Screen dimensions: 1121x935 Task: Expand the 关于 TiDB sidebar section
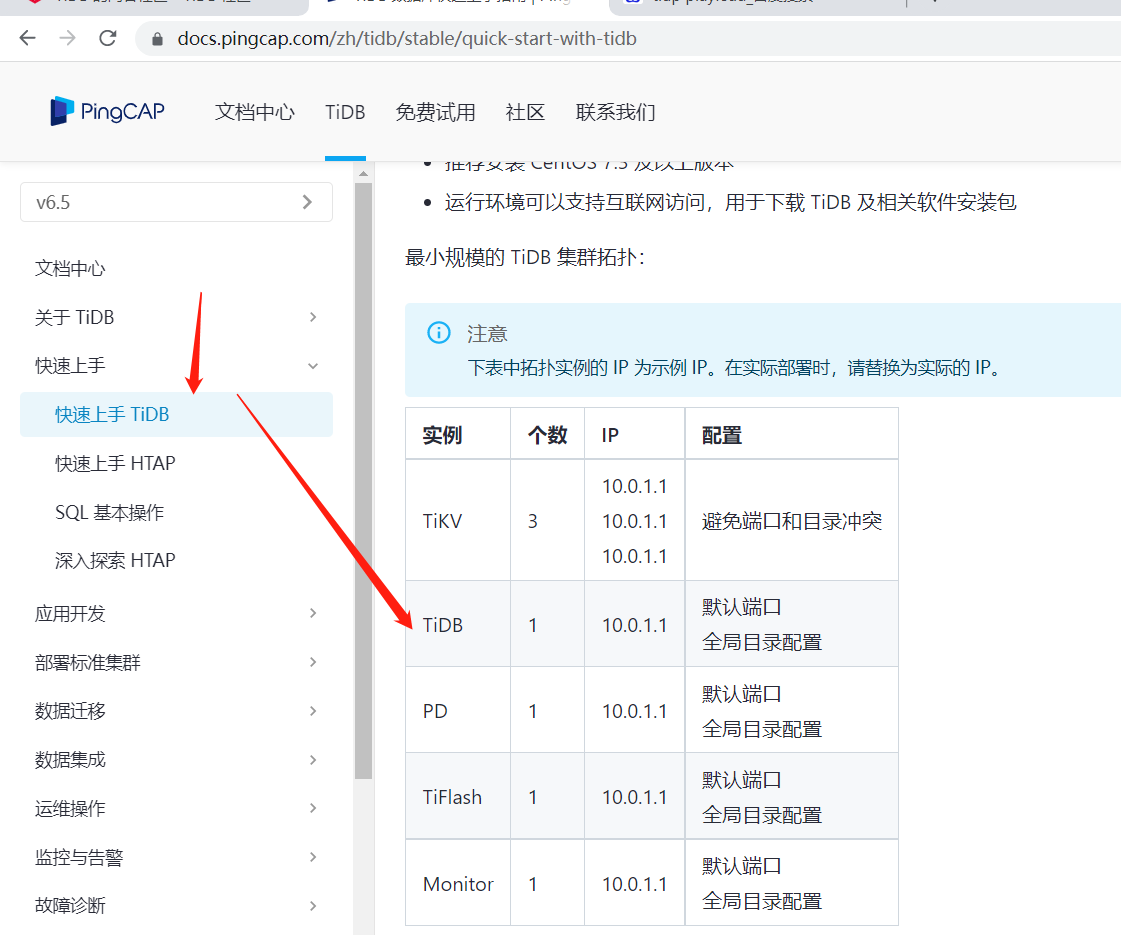[176, 317]
